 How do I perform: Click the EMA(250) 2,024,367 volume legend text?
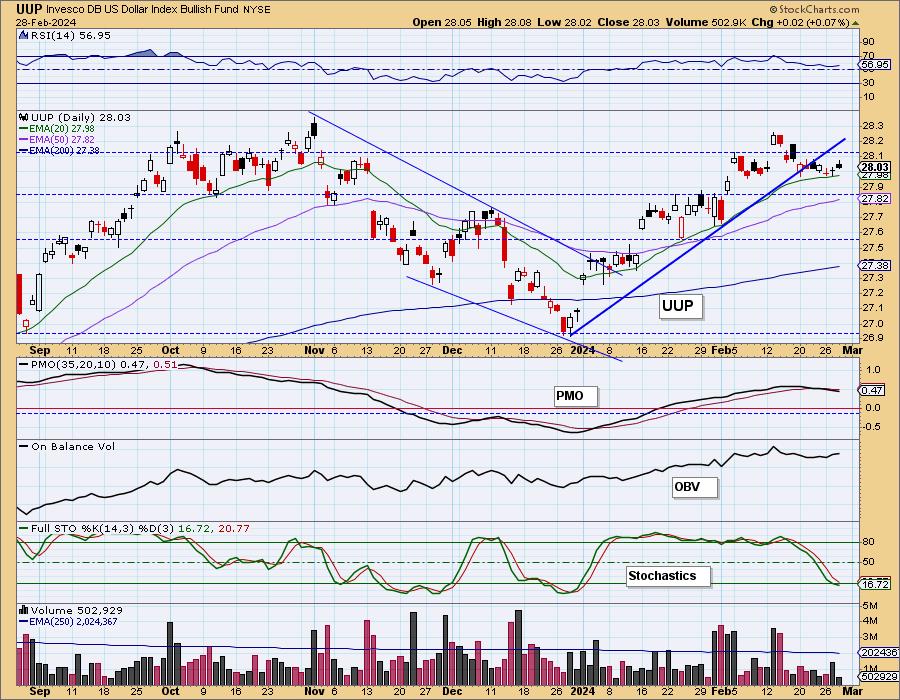[73, 621]
